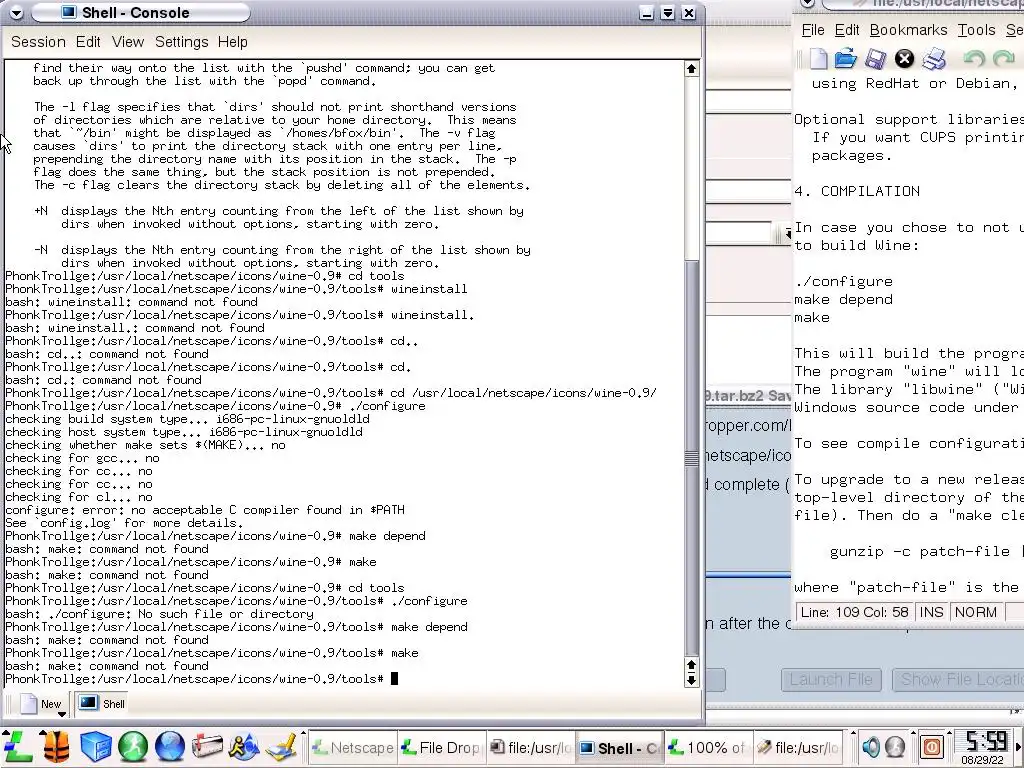Click the yellow brush icon in the panel
Image resolution: width=1024 pixels, height=768 pixels.
(281, 746)
